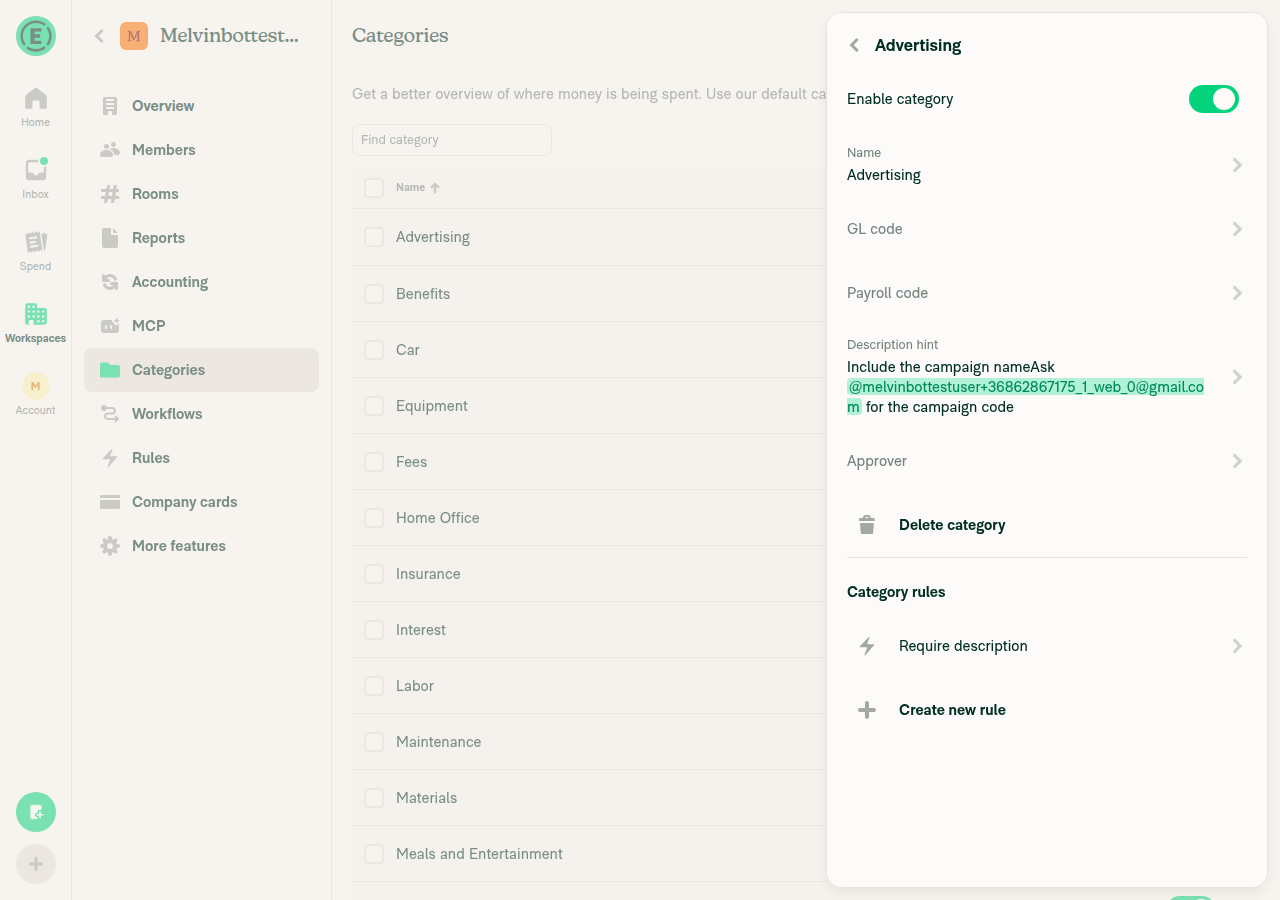Click back arrow beside workspace name
Image resolution: width=1280 pixels, height=900 pixels.
click(x=99, y=36)
